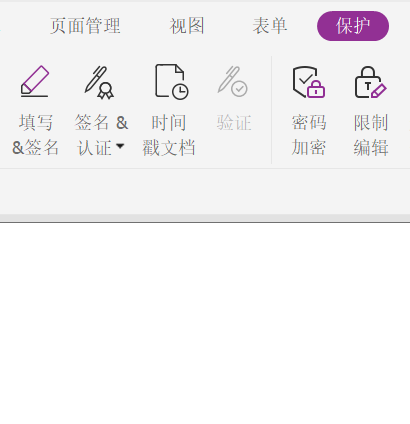Screen dimensions: 410x424
Task: Click the 时间 戳文档 label text
Action: point(169,135)
